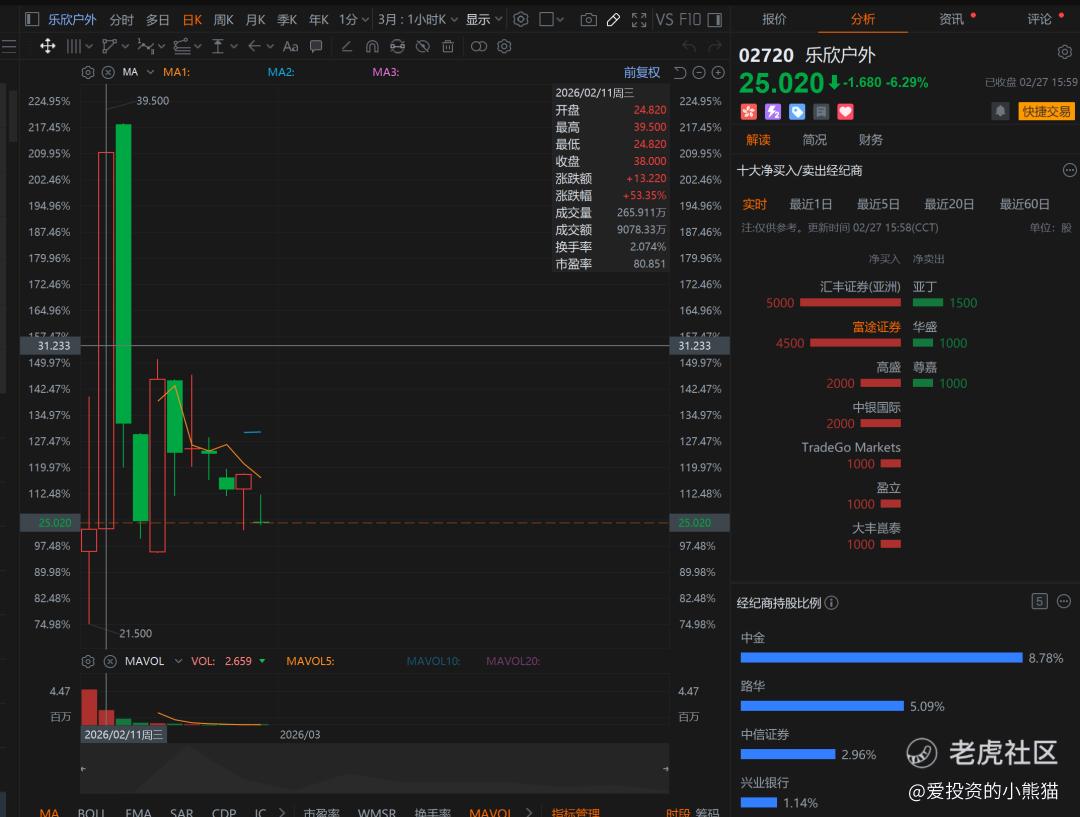Switch to 周K weekly chart
The image size is (1080, 817).
click(x=223, y=19)
